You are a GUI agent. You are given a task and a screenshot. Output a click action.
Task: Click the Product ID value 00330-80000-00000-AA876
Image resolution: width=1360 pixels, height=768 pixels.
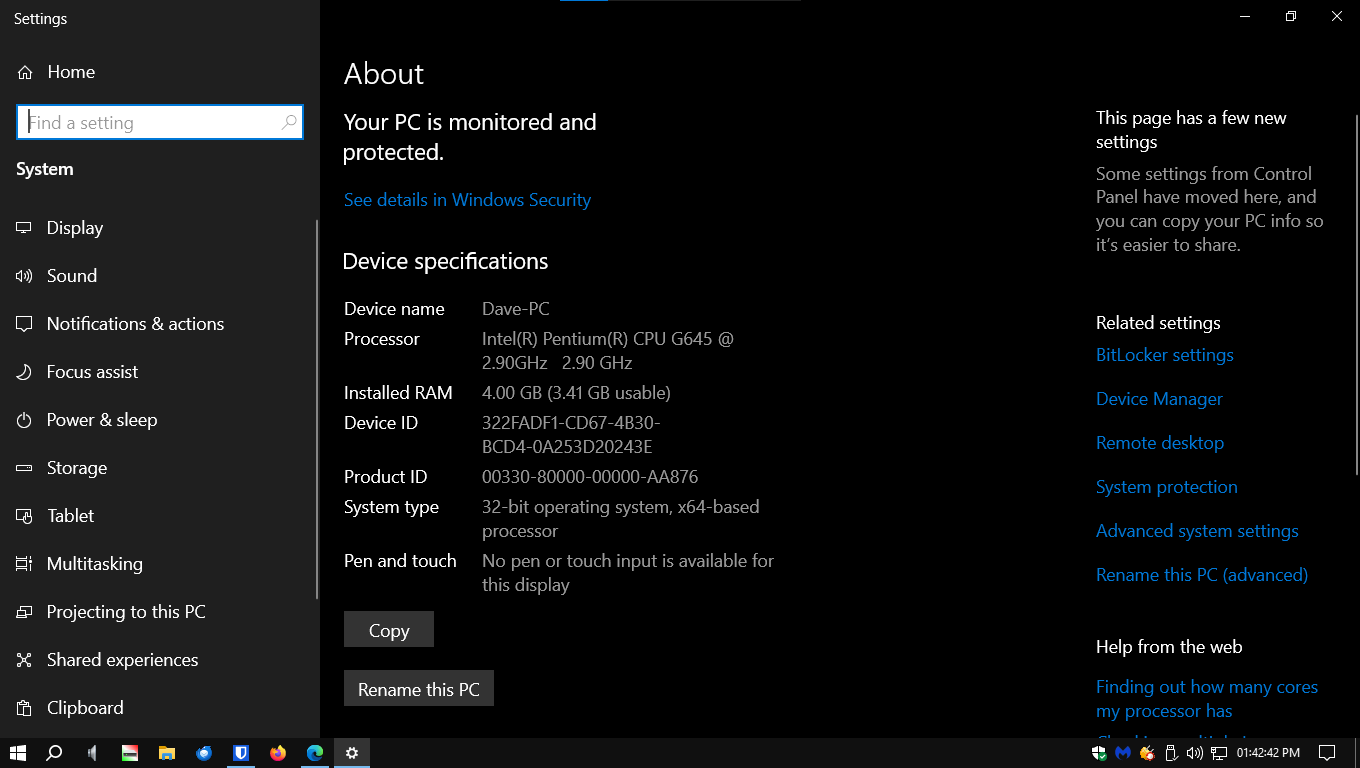pos(590,477)
